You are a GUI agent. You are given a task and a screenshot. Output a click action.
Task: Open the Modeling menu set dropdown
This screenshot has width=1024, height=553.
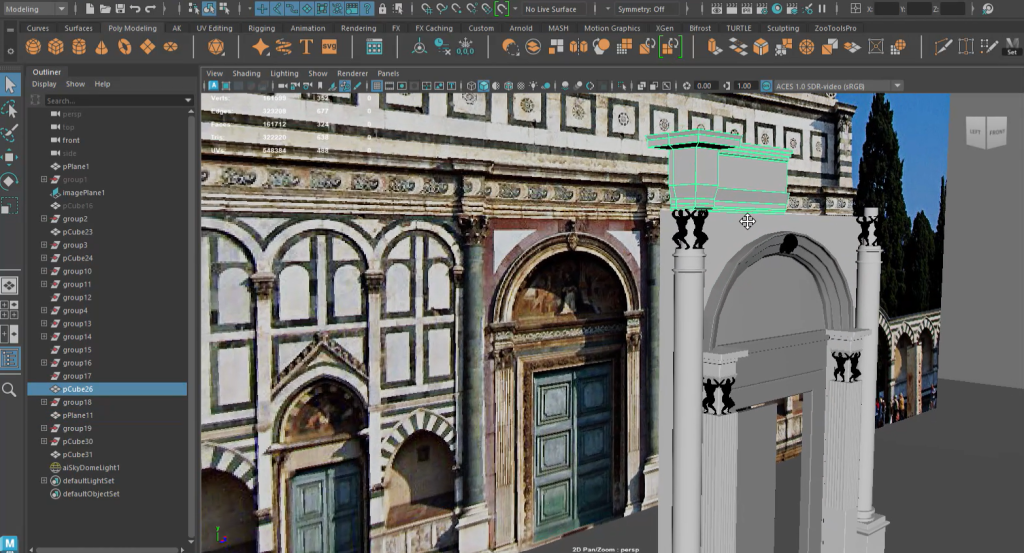35,9
